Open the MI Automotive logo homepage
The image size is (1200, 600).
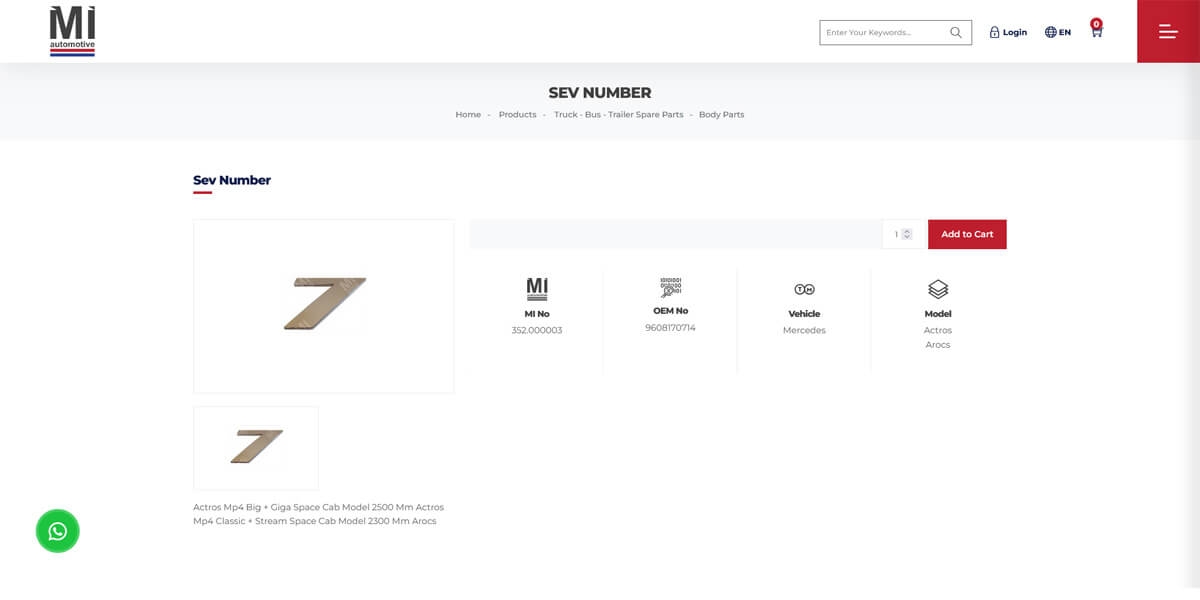click(x=72, y=31)
